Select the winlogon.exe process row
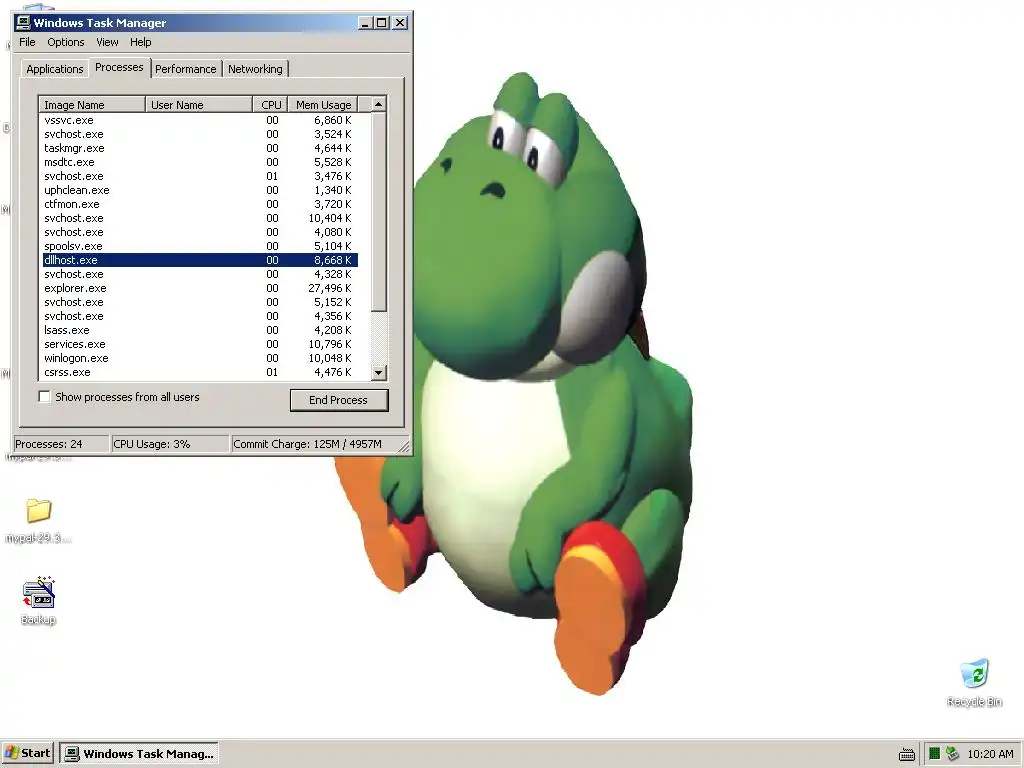1024x768 pixels. [199, 359]
